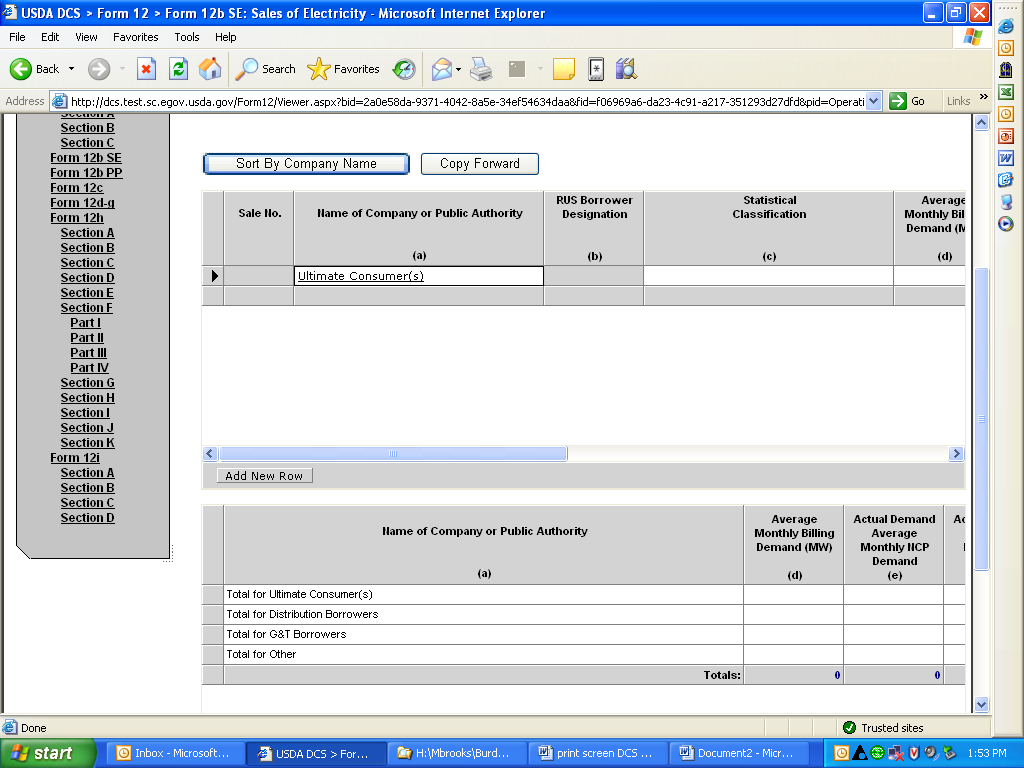This screenshot has width=1024, height=768.
Task: Open the Mail icon dropdown arrow
Action: pyautogui.click(x=457, y=69)
